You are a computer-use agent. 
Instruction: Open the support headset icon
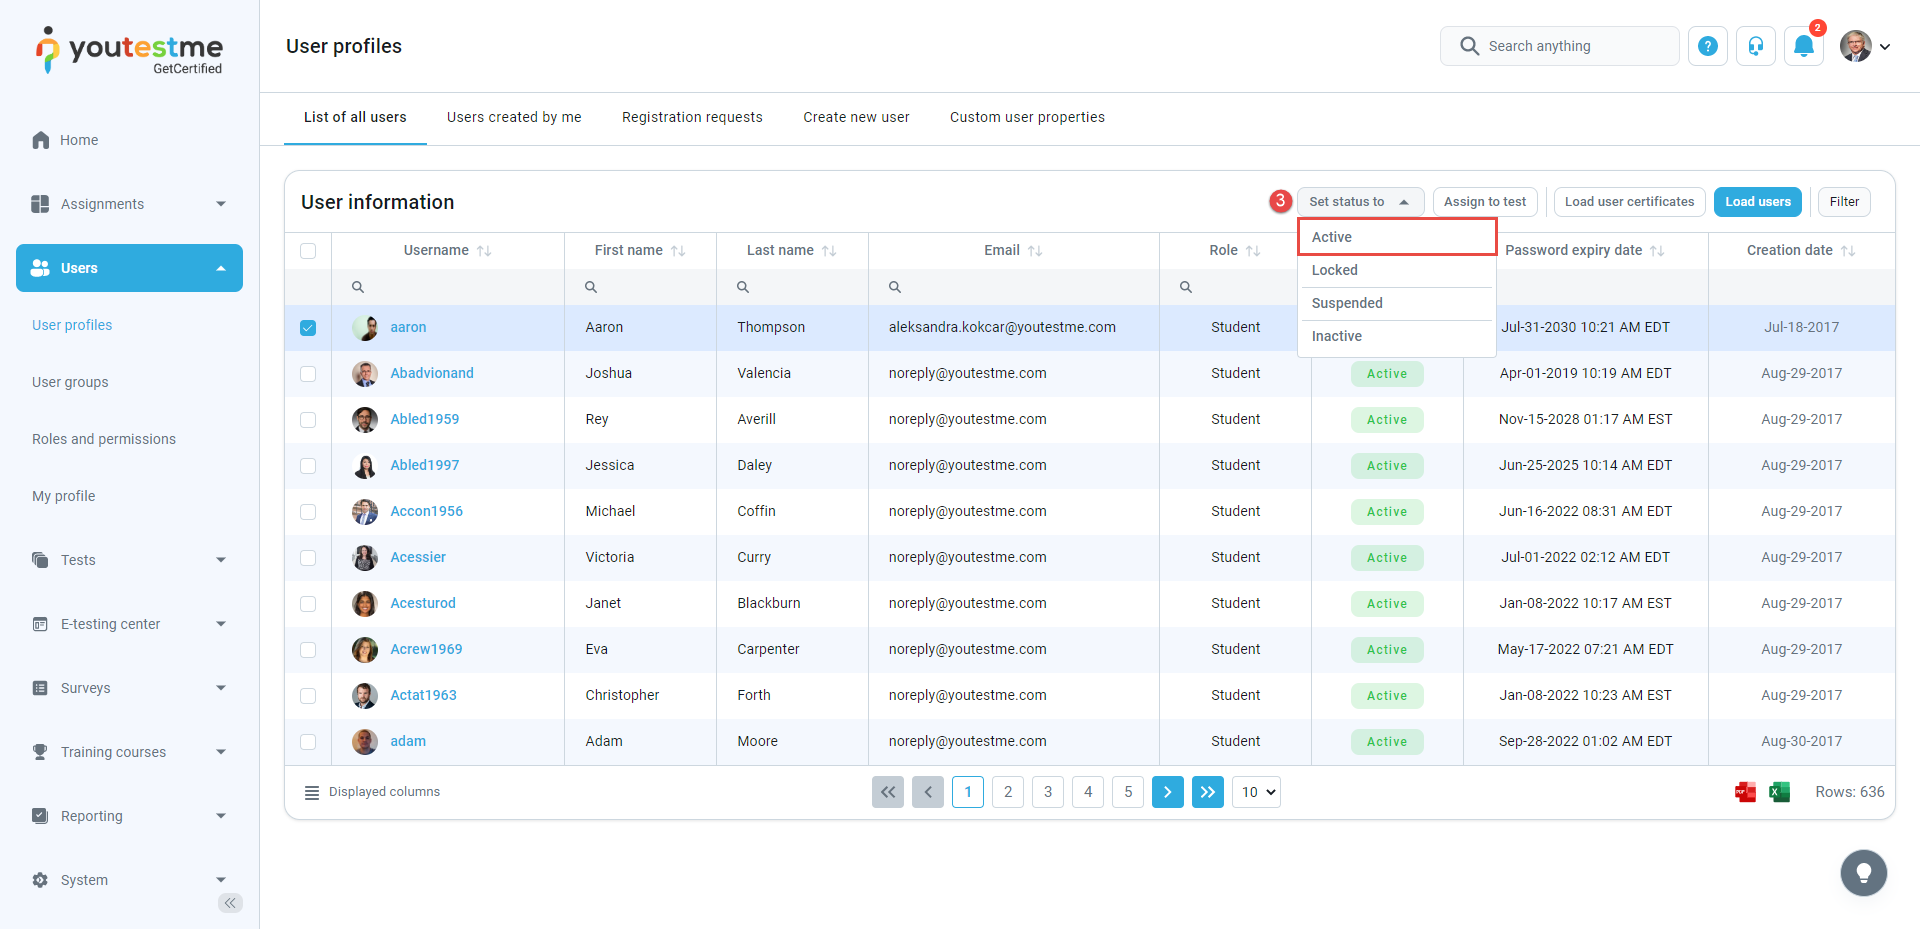(x=1756, y=46)
